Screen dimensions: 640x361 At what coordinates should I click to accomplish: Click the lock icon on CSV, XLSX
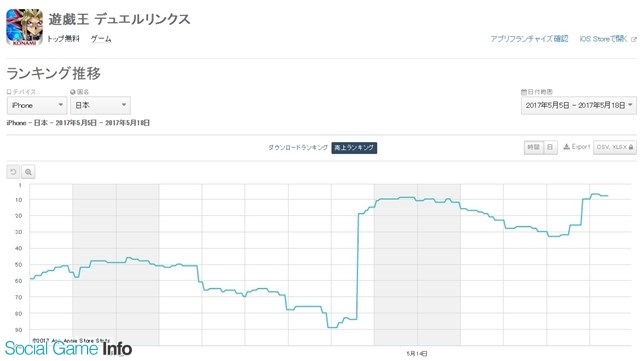pos(631,147)
